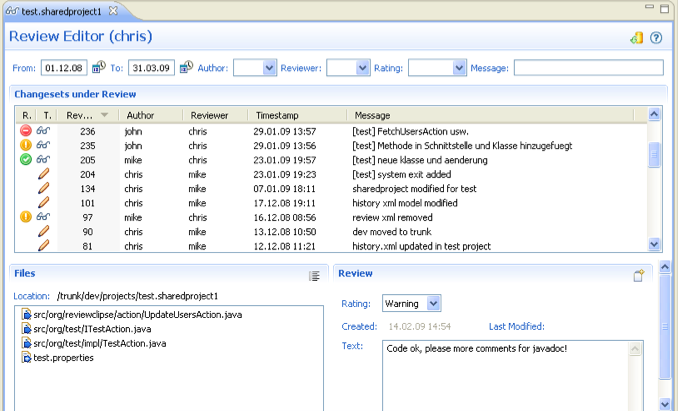Viewport: 678px width, 411px height.
Task: Click the glasses review icon for revision 236
Action: point(43,130)
